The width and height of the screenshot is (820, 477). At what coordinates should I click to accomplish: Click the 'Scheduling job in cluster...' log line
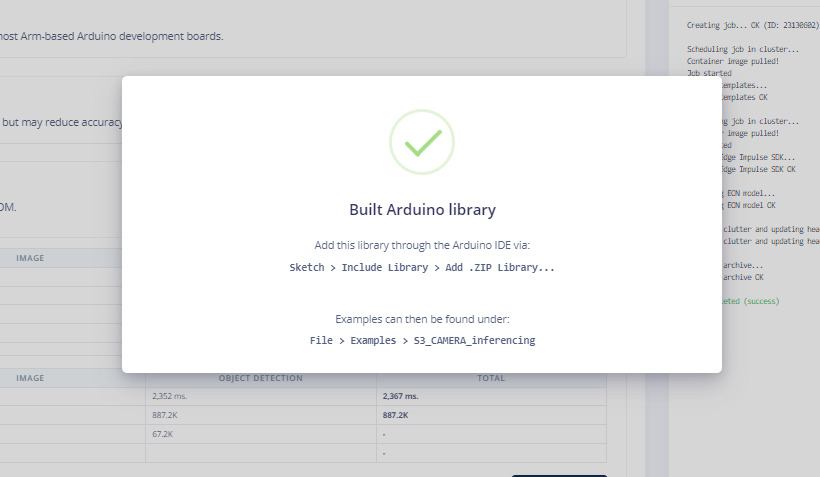(x=742, y=49)
